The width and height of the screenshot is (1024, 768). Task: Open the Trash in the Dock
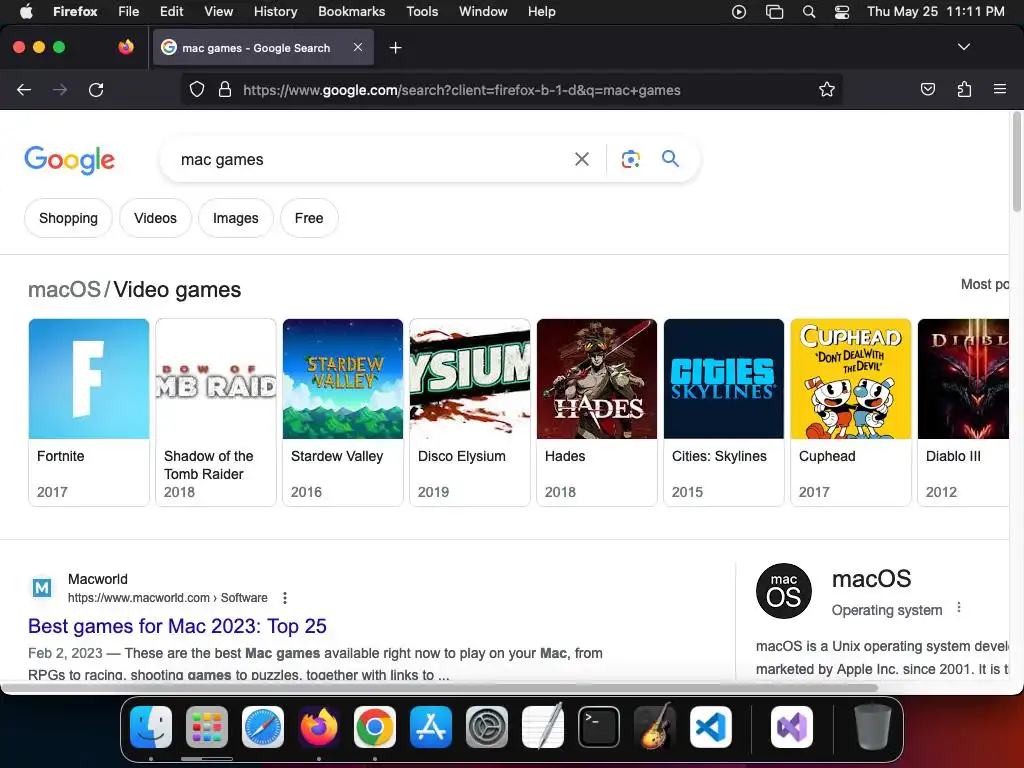(873, 727)
